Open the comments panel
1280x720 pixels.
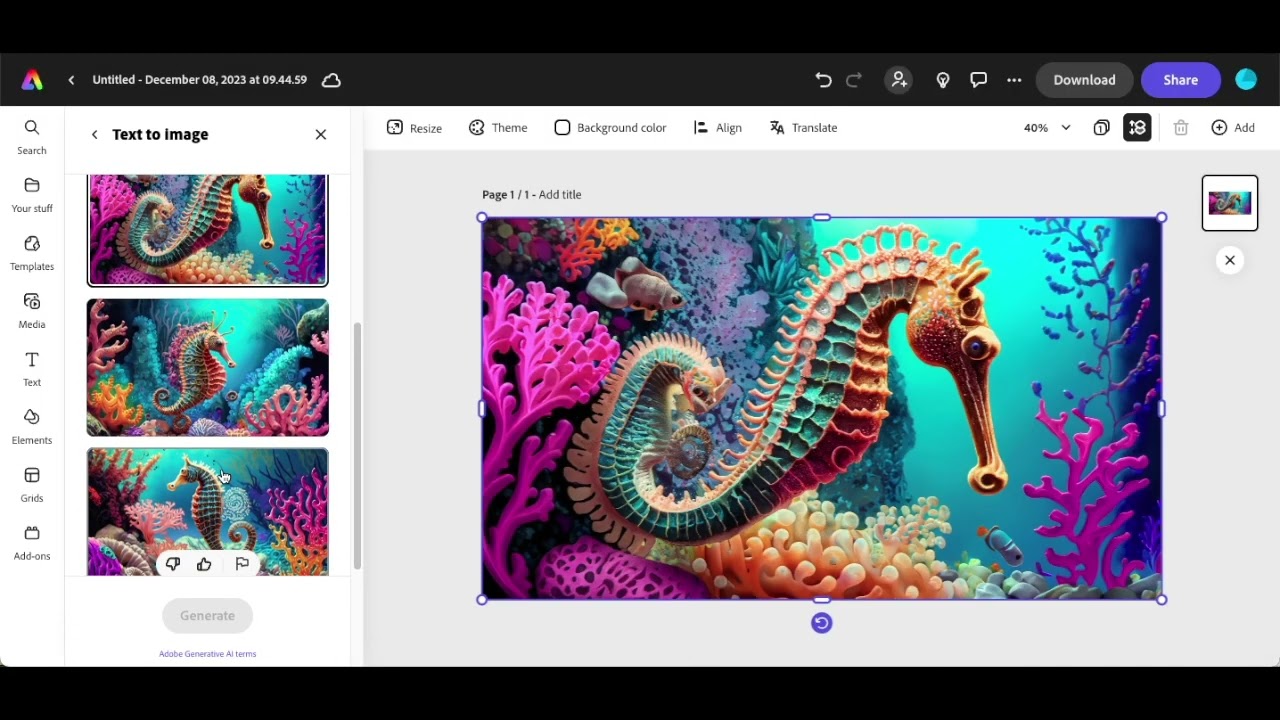pyautogui.click(x=979, y=80)
